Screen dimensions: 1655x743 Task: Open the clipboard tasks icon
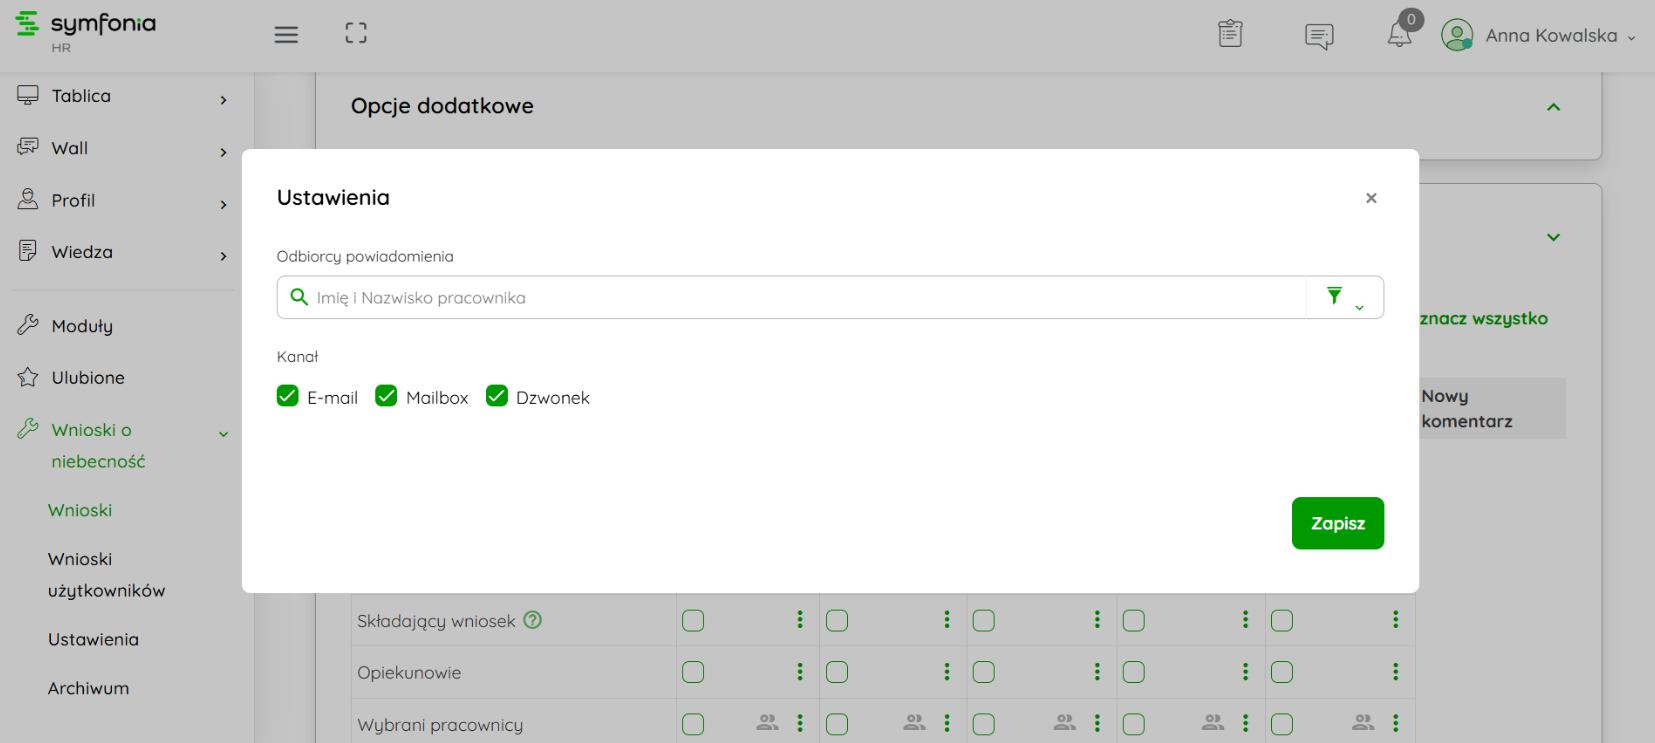pyautogui.click(x=1230, y=34)
